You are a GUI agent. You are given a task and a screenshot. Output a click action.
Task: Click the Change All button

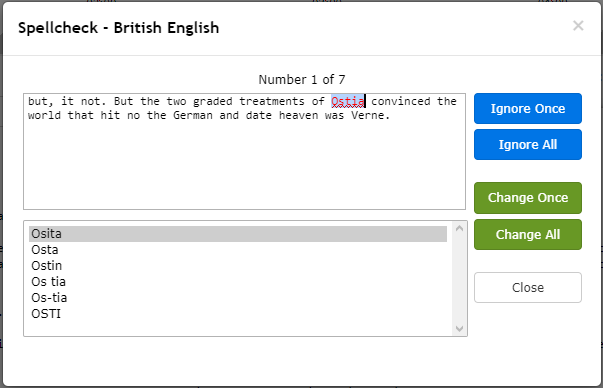point(528,235)
